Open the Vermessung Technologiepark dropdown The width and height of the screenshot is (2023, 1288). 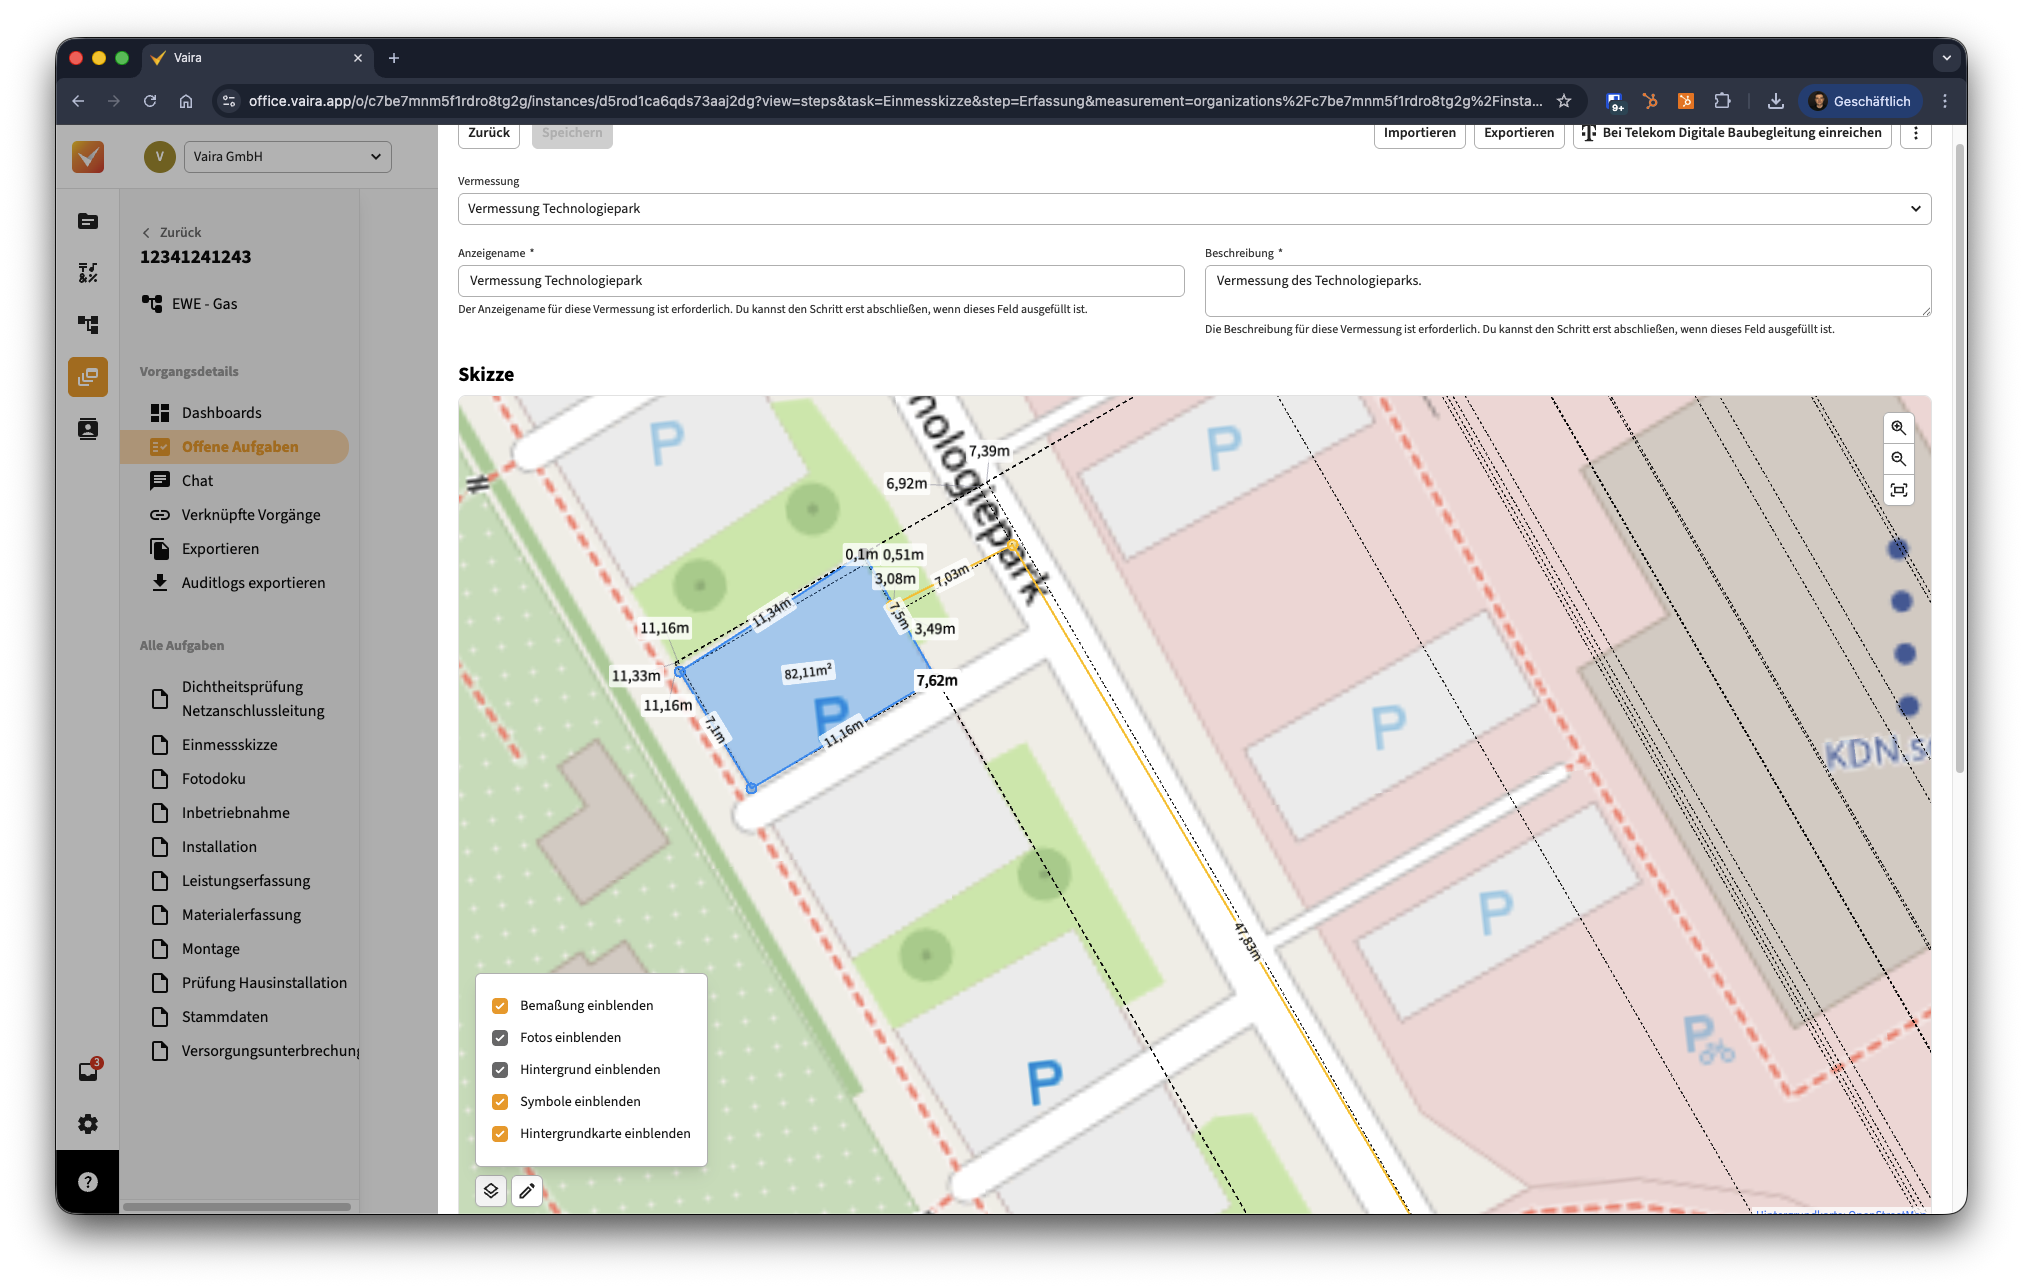1193,209
